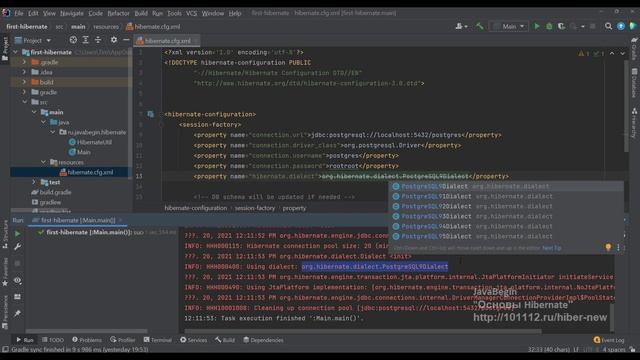Click session-factory breadcrumb in editor

[255, 208]
